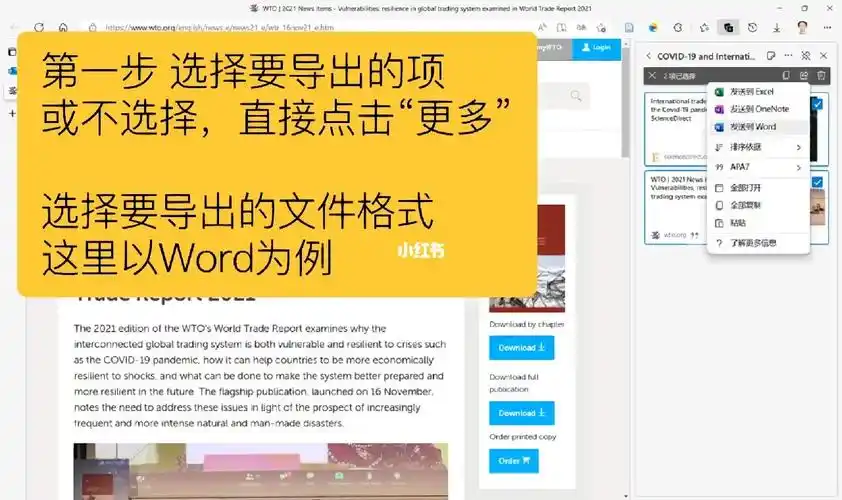The image size is (842, 500).
Task: Go back from COVID-19 collection
Action: click(648, 56)
